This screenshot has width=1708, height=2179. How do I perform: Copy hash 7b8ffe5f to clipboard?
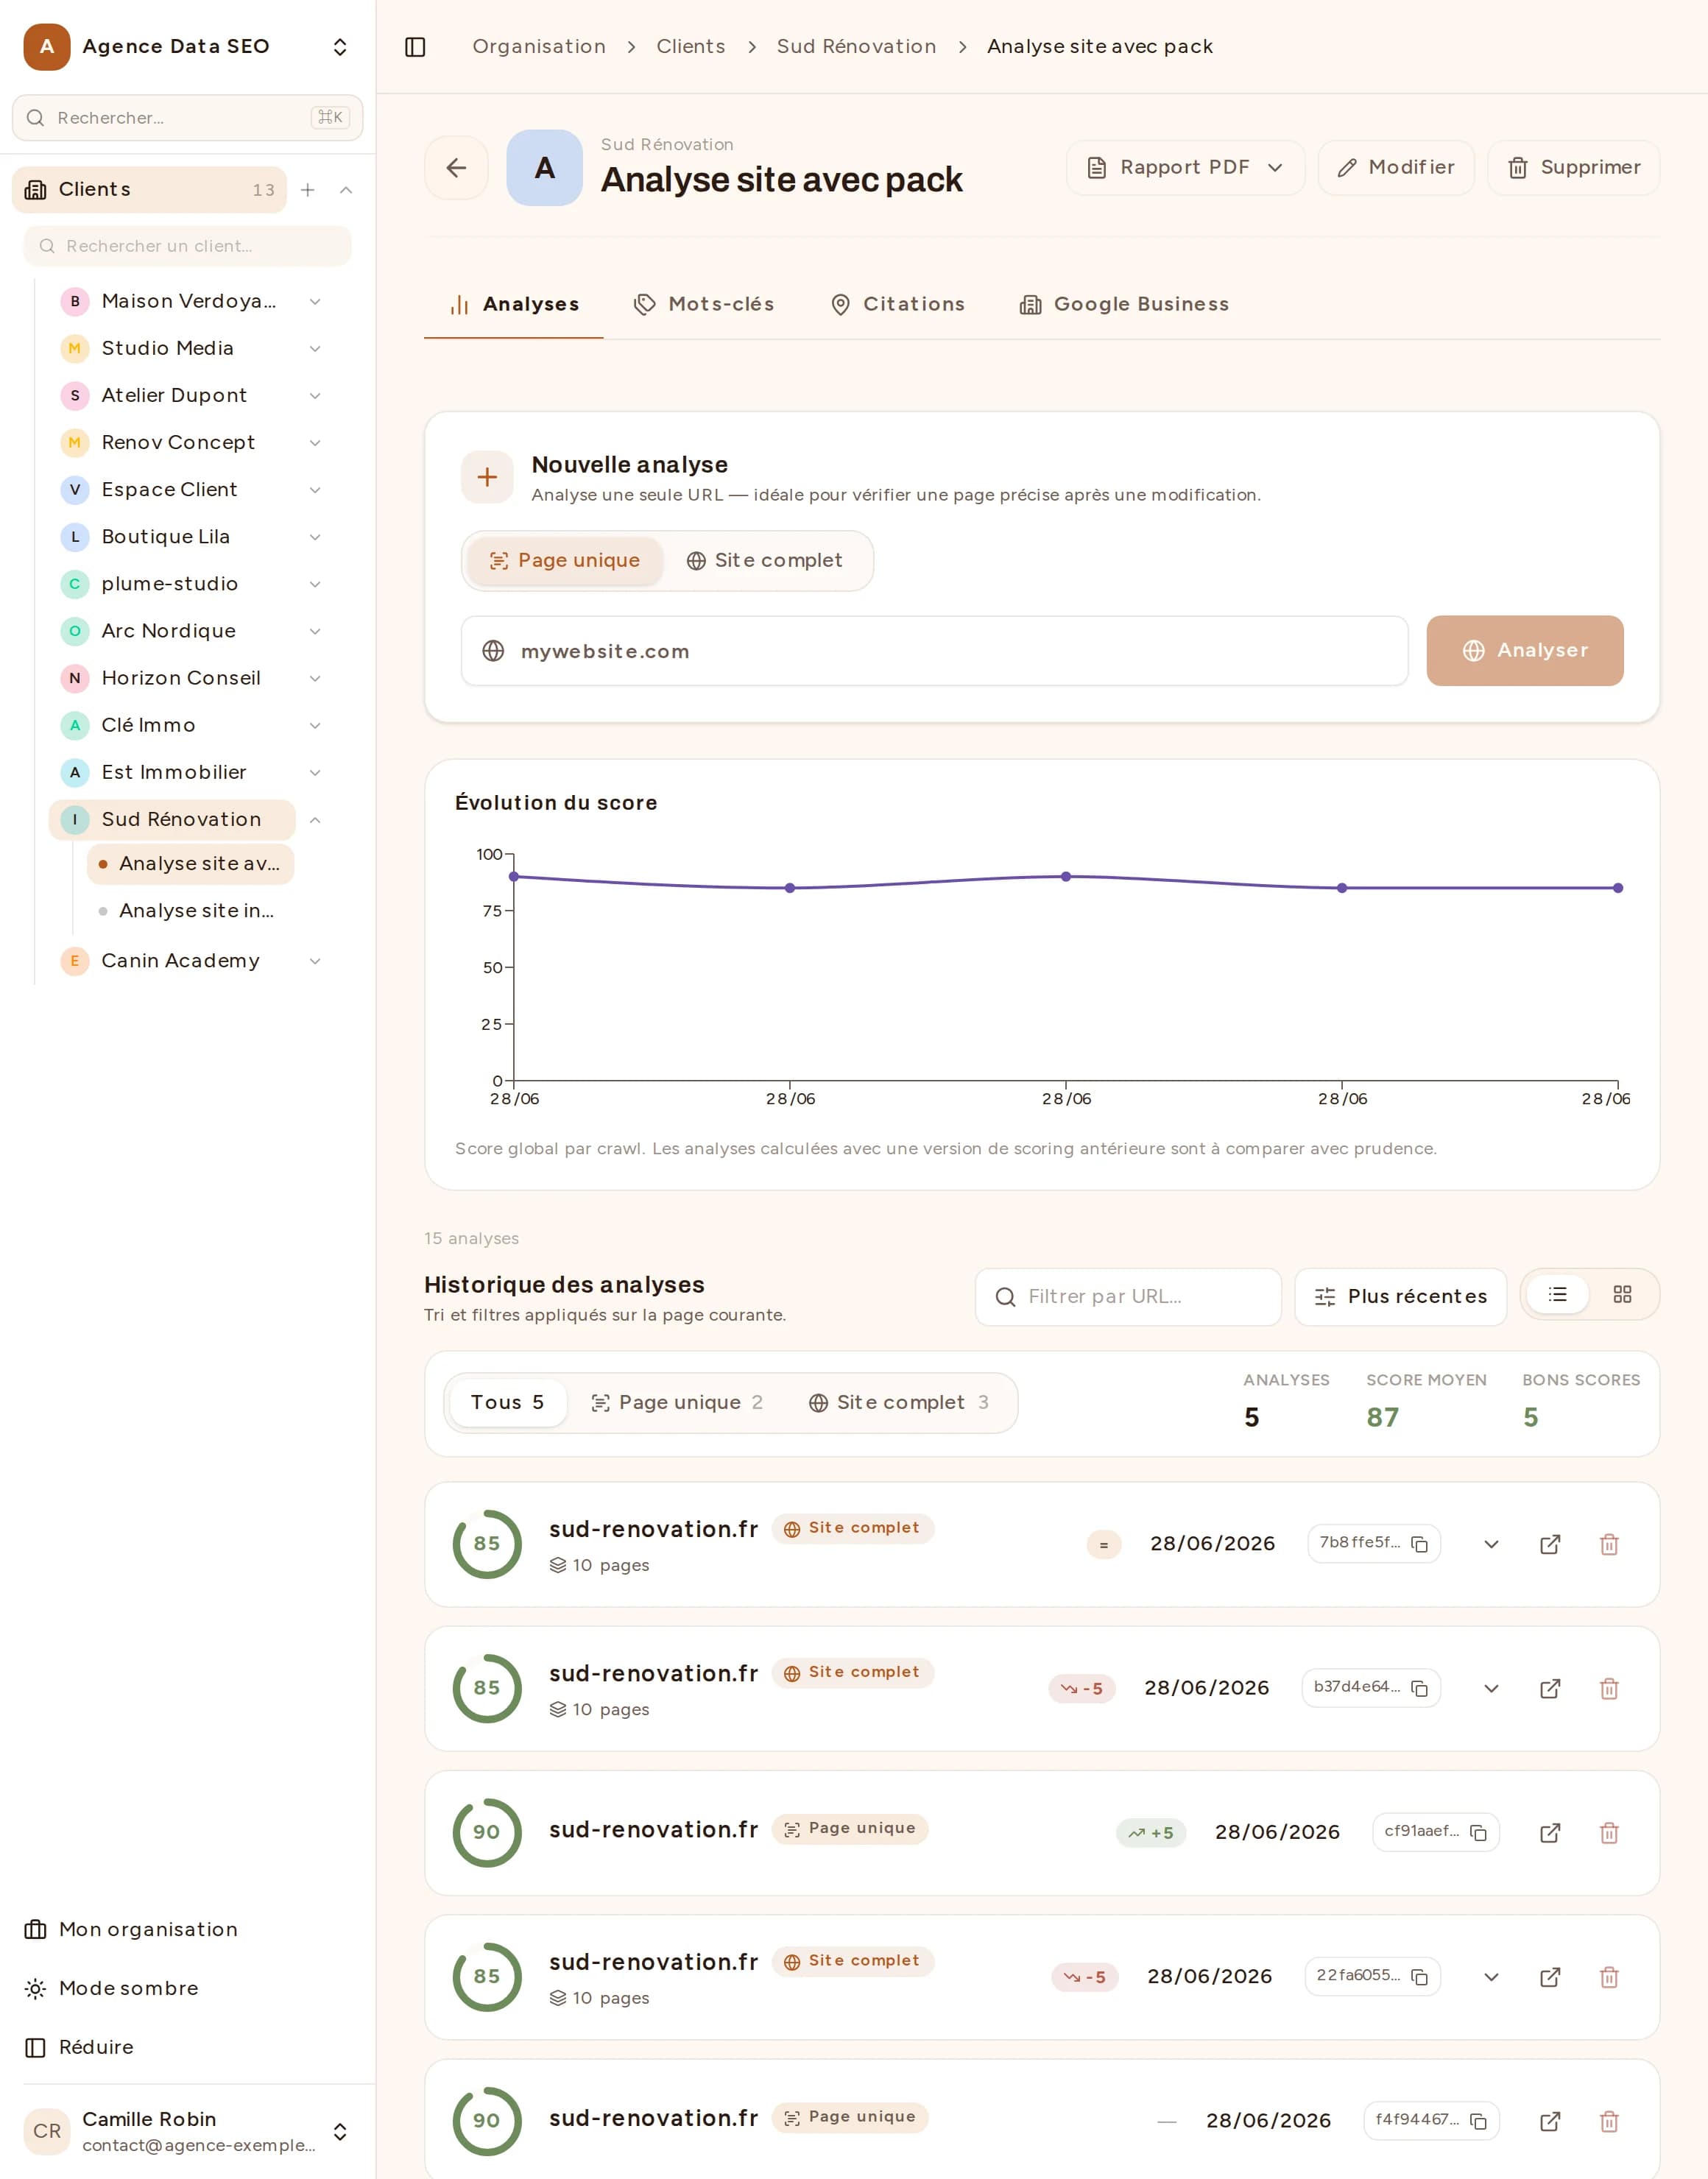(x=1419, y=1544)
